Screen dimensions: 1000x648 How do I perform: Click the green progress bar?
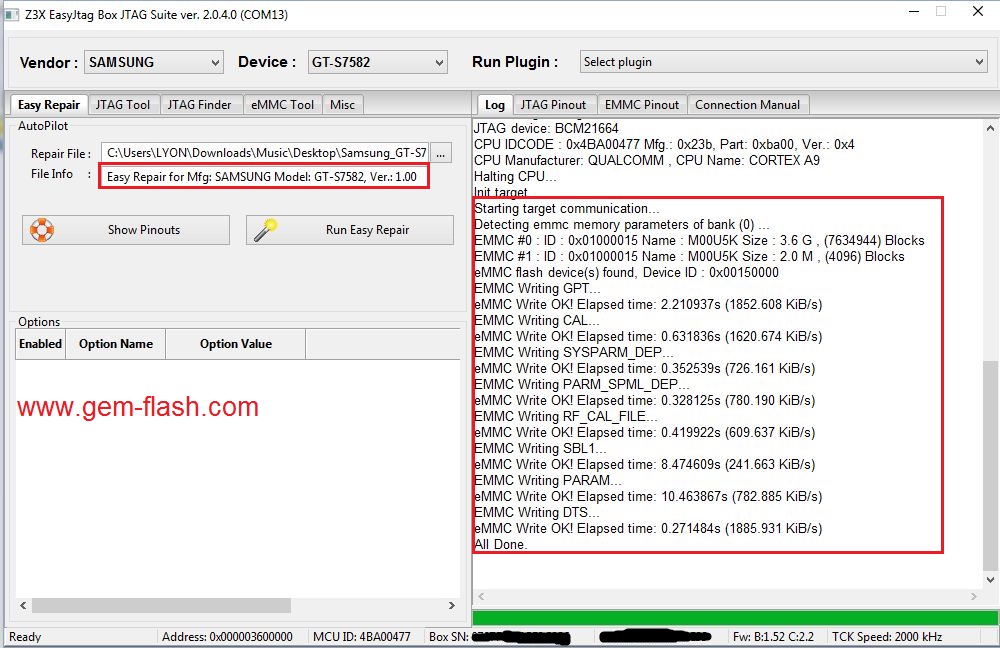(735, 617)
